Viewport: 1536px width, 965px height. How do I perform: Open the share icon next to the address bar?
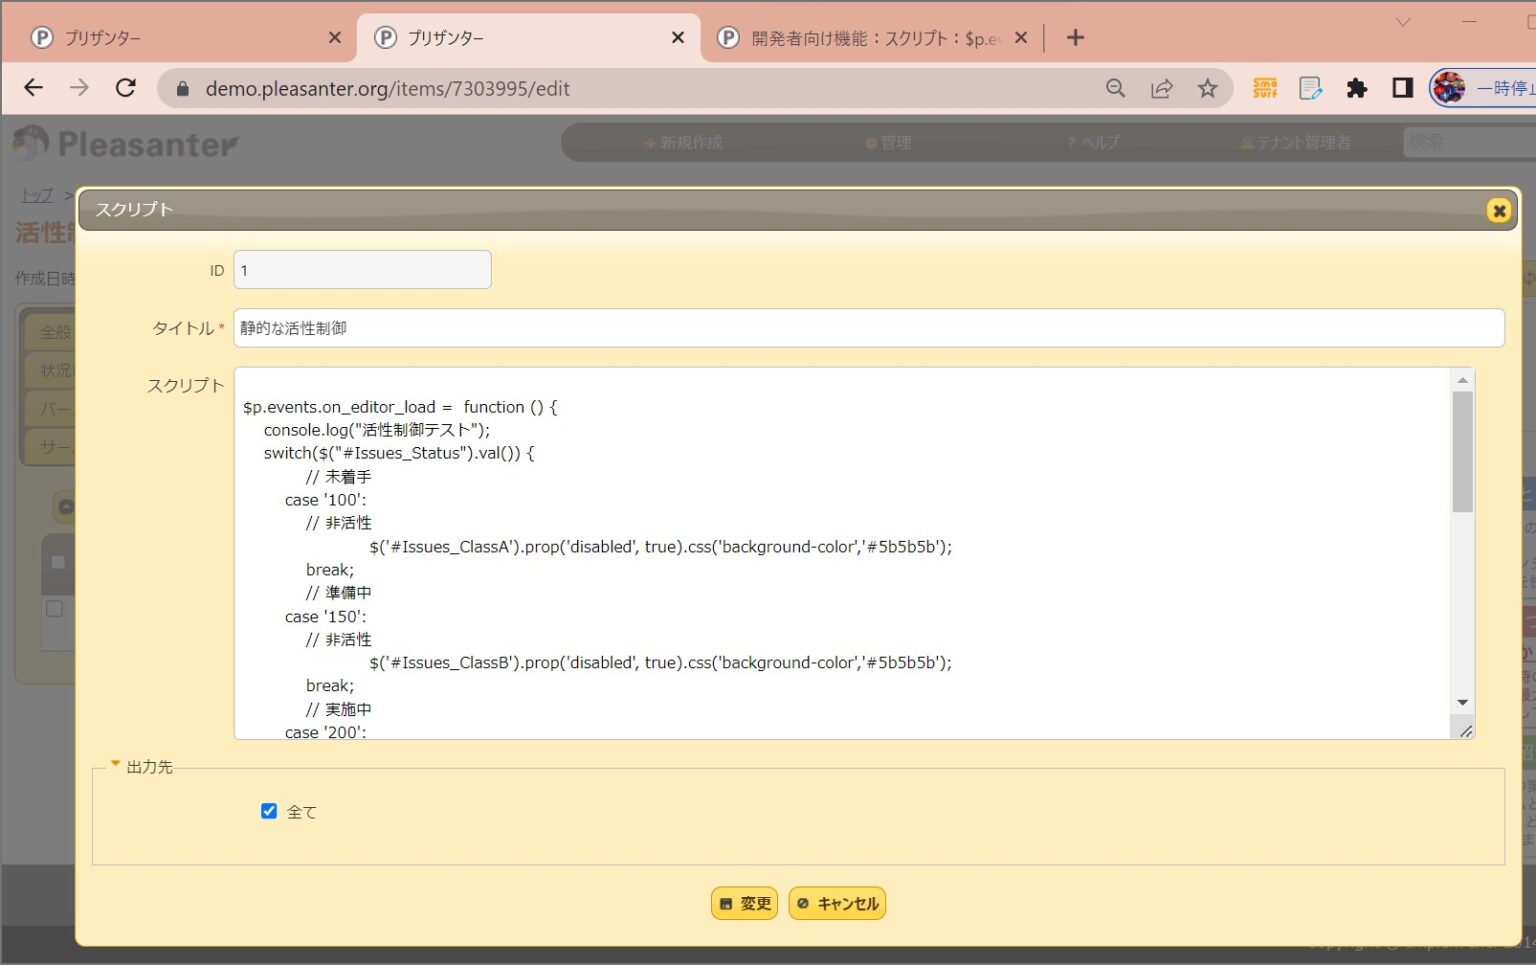(x=1161, y=88)
